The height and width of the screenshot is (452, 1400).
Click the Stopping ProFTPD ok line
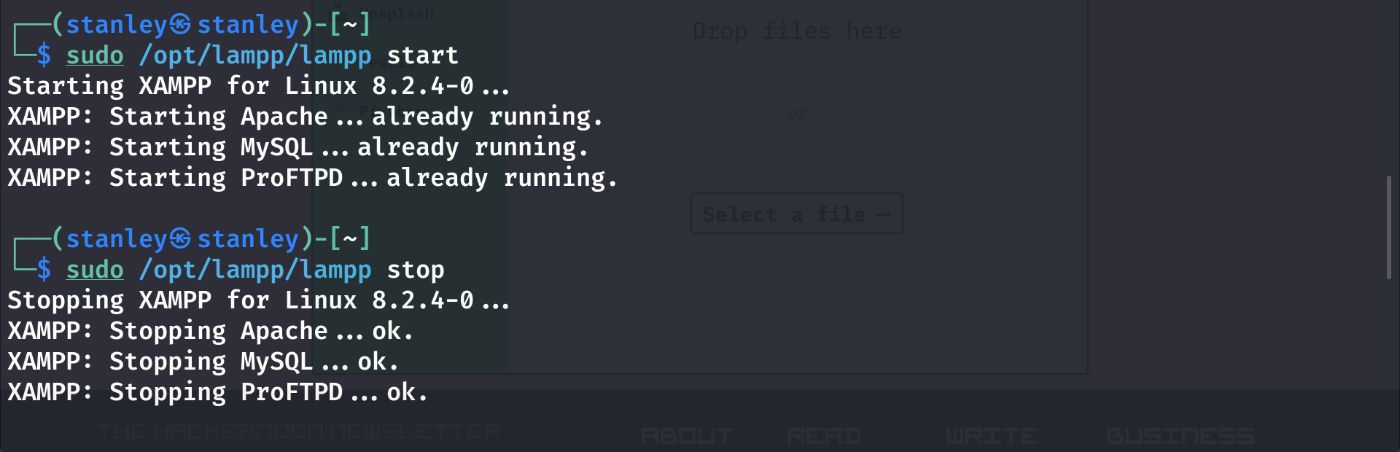pyautogui.click(x=217, y=392)
